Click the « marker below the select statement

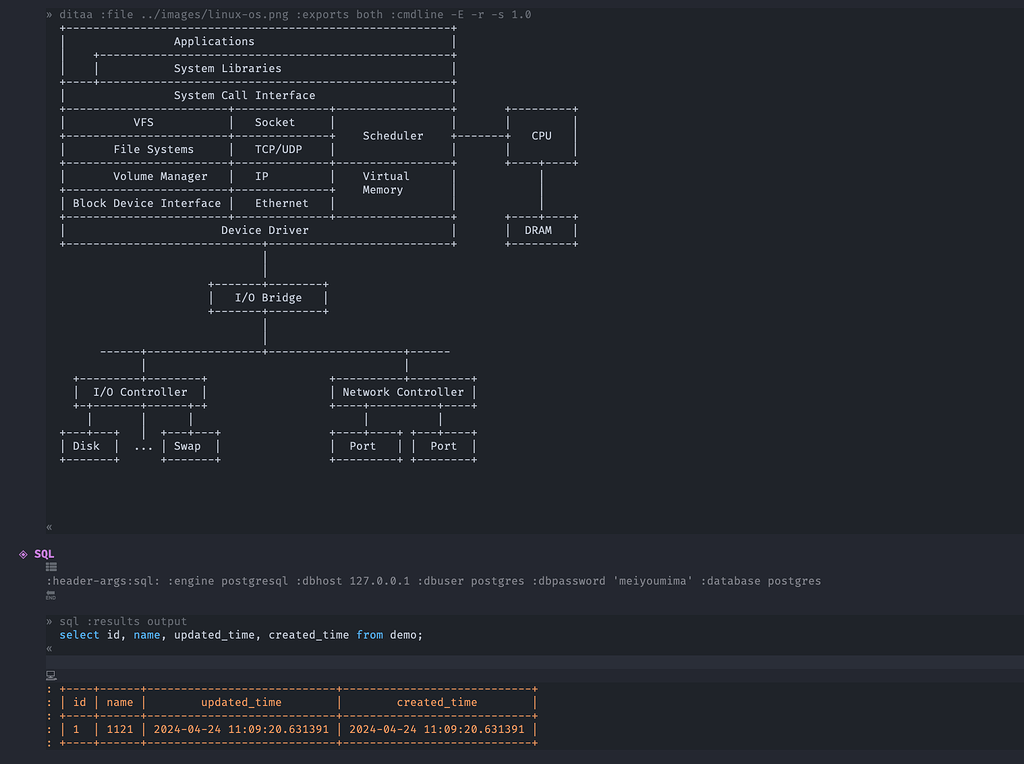coord(48,648)
